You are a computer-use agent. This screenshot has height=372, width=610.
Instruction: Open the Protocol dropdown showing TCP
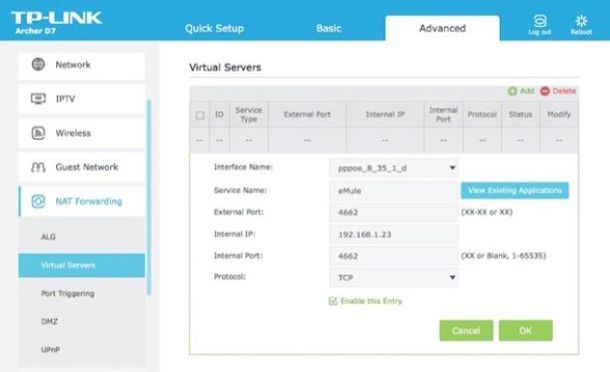click(x=394, y=277)
